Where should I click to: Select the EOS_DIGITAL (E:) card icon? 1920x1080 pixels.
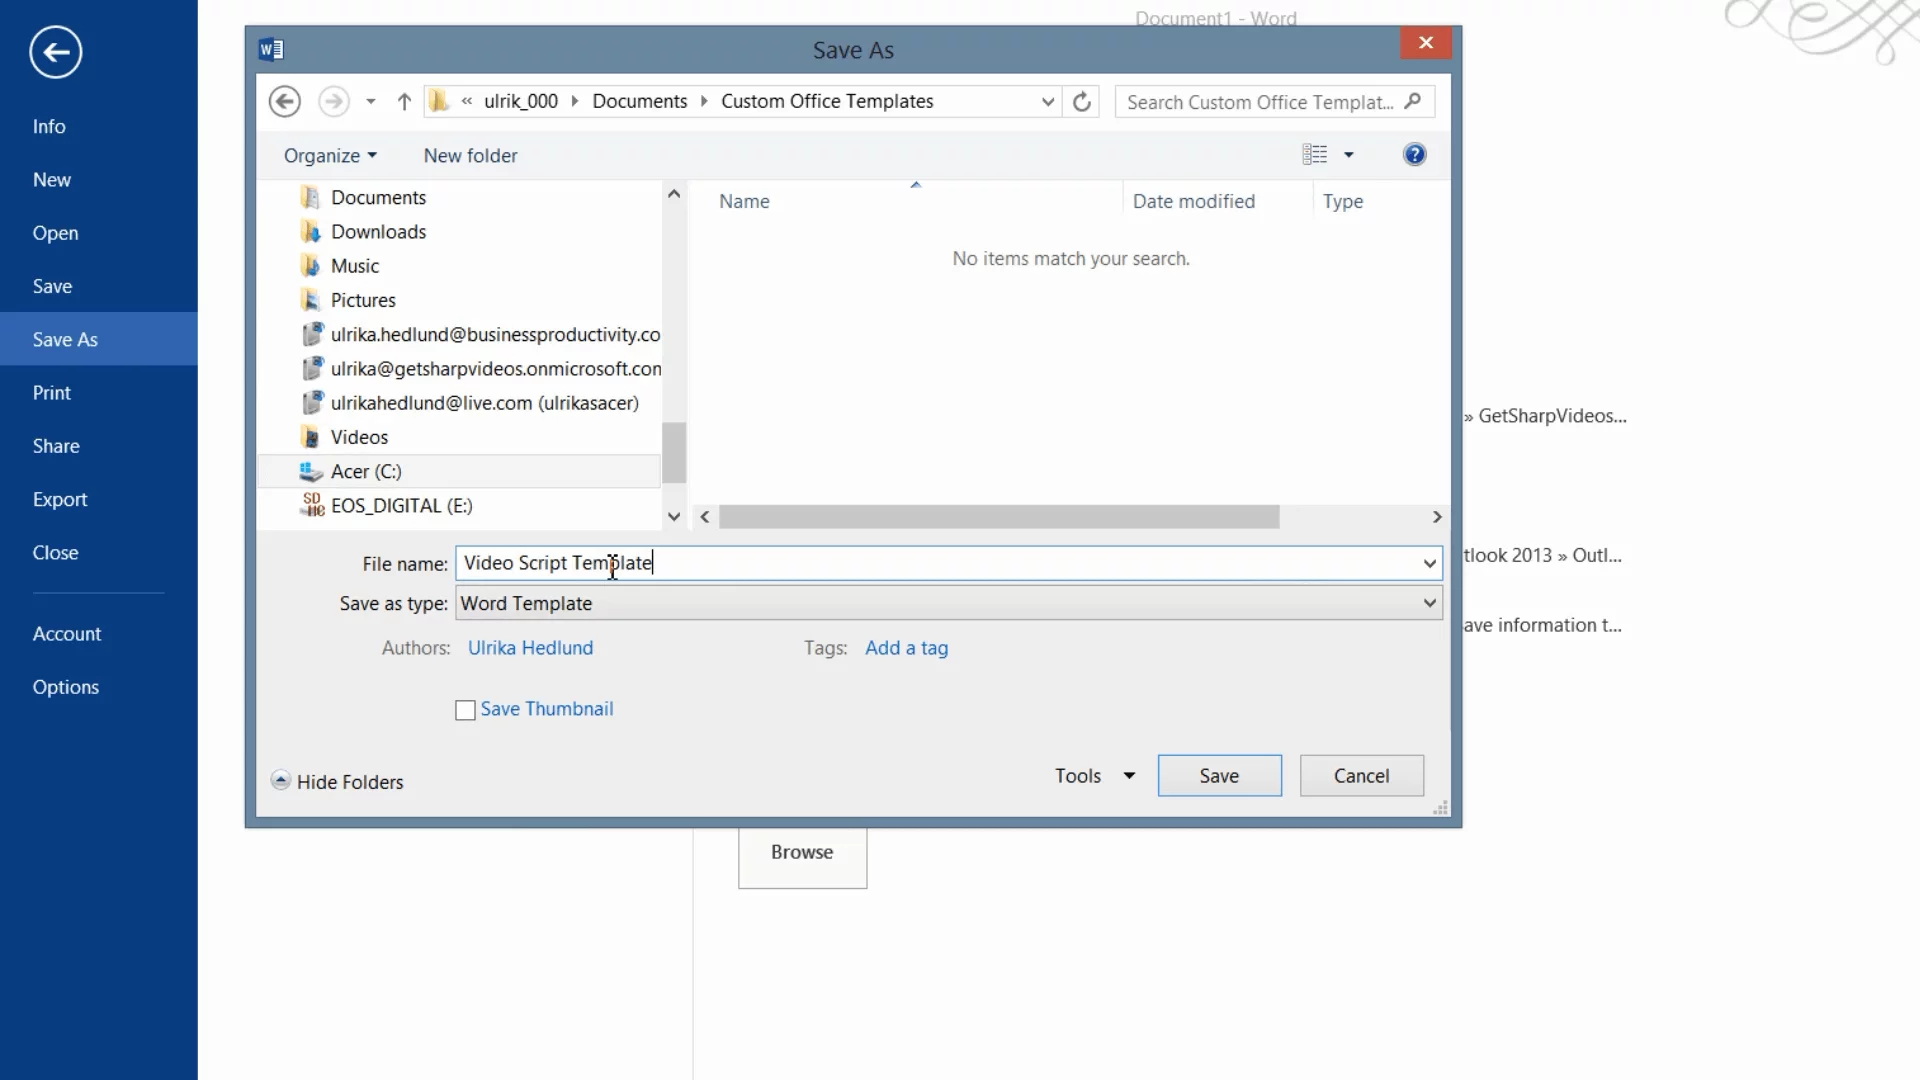312,505
